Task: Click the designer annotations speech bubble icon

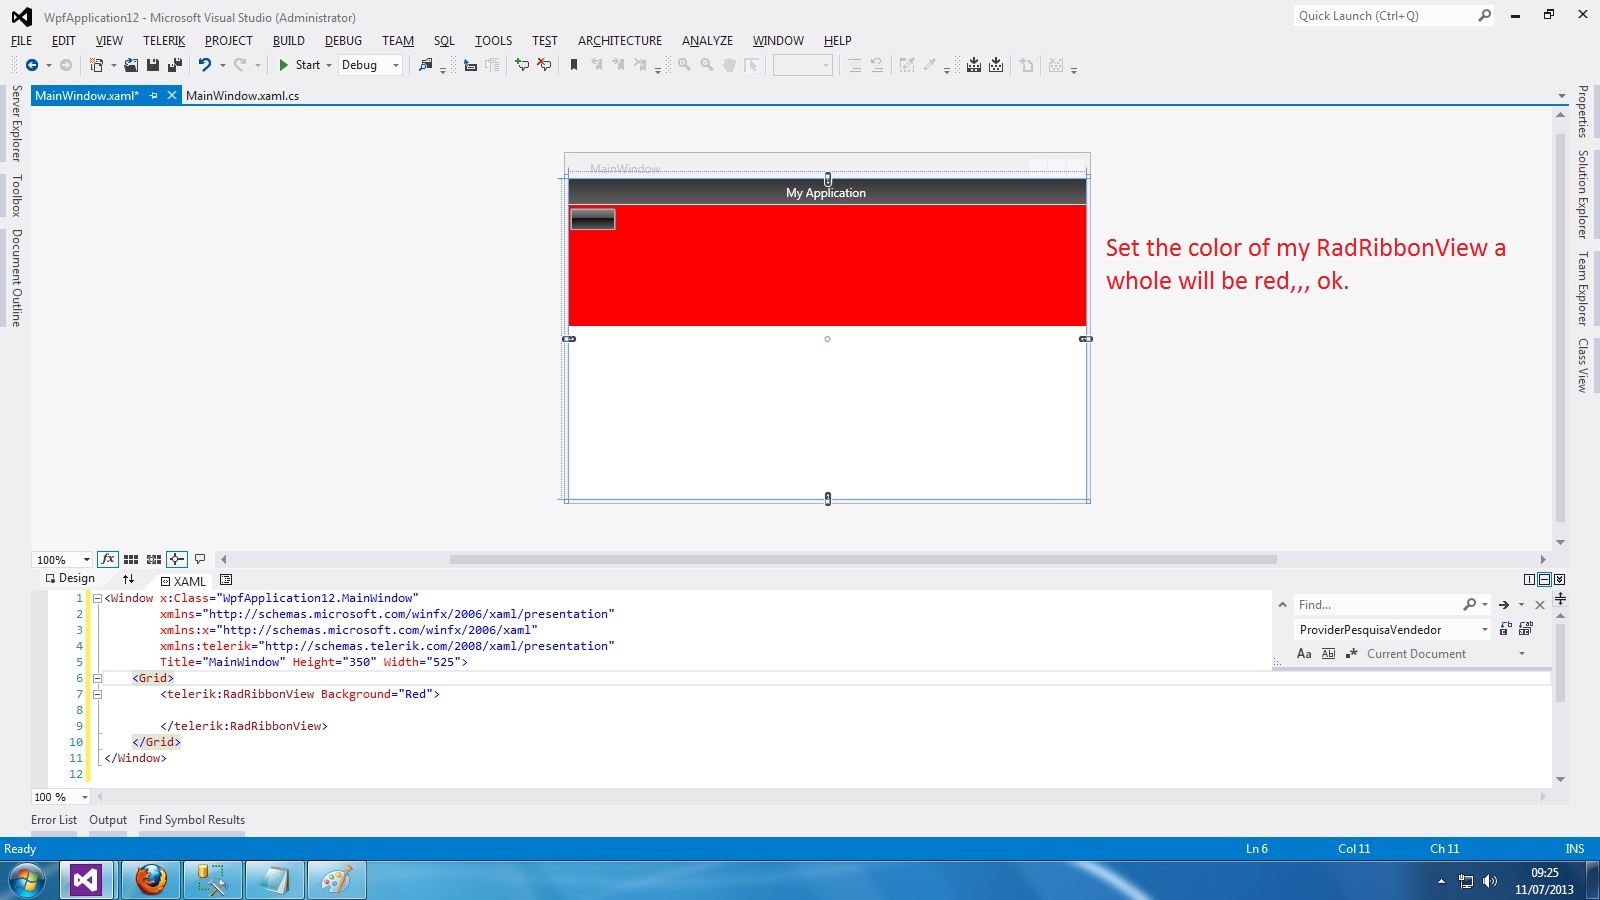Action: tap(200, 559)
